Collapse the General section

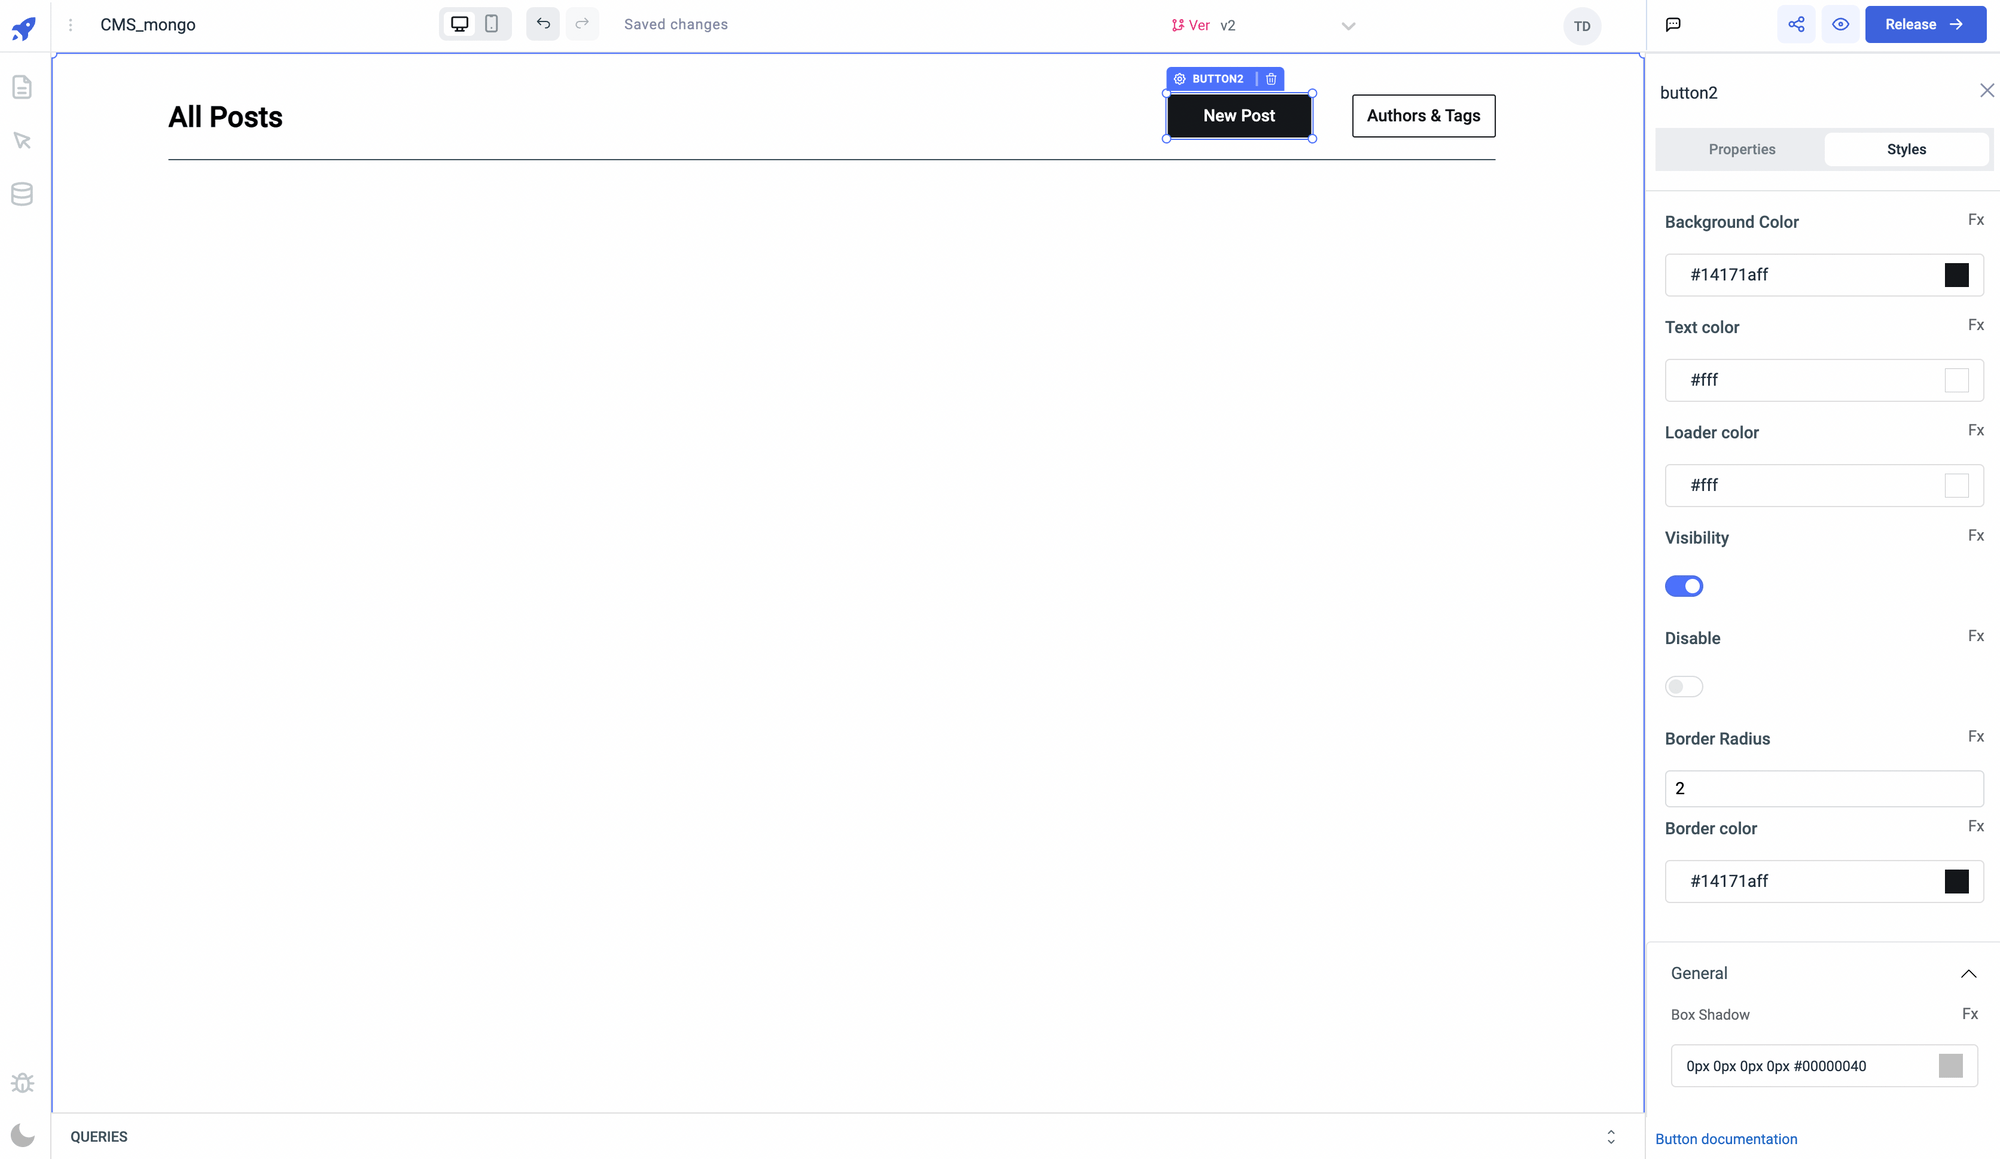point(1968,974)
